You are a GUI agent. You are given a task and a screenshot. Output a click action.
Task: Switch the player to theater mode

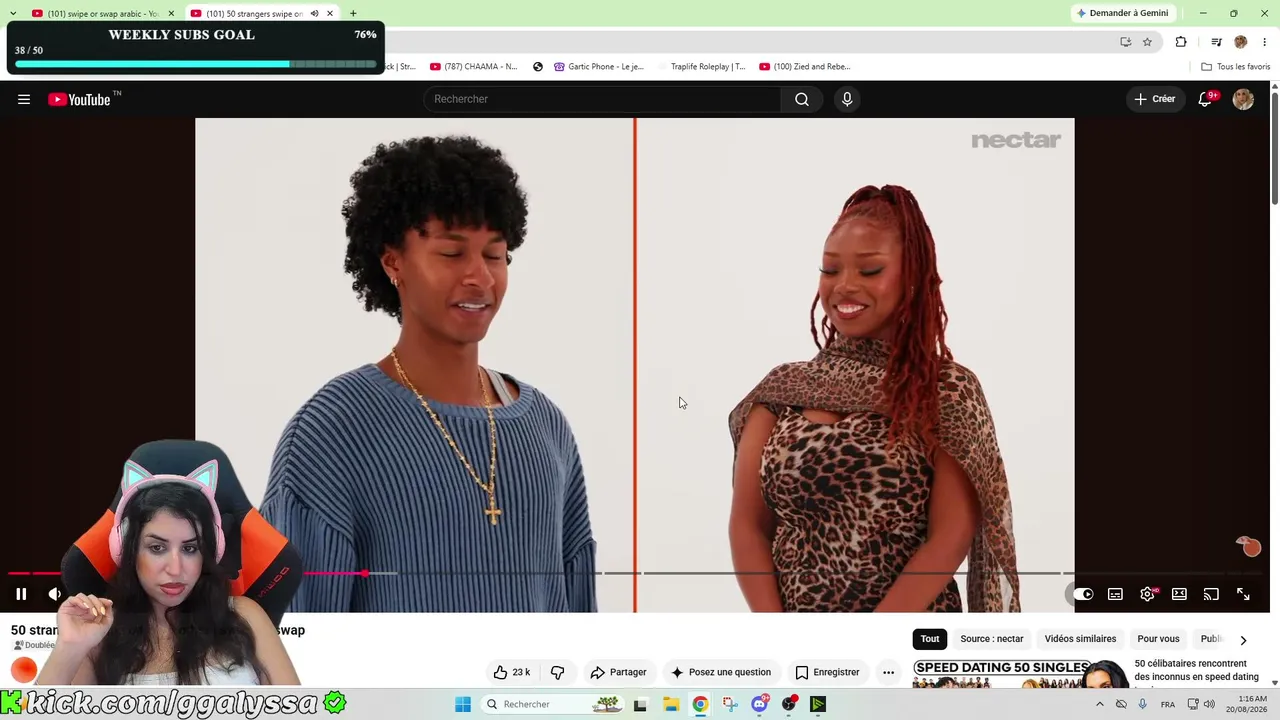coord(1179,594)
